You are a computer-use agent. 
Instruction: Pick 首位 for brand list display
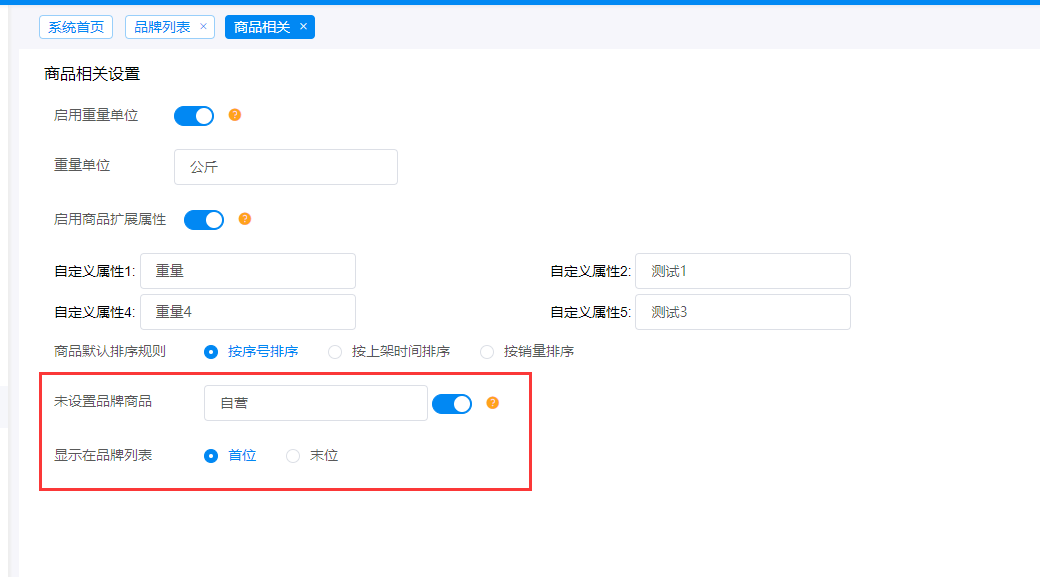(x=211, y=456)
